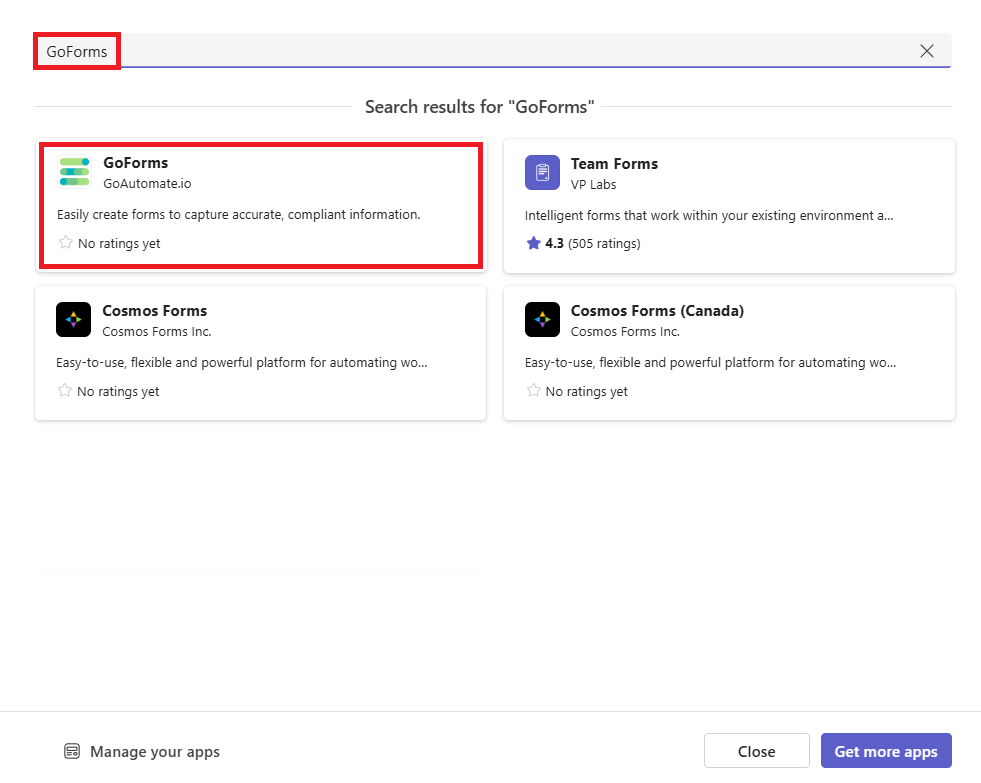Select the Team Forms result title
Viewport: 981px width, 783px height.
pos(614,164)
